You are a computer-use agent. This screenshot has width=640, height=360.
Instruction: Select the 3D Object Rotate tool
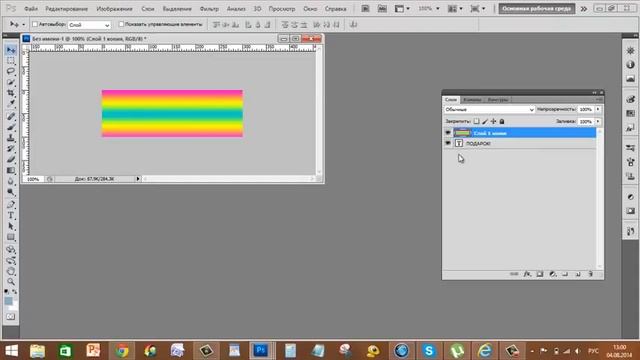pyautogui.click(x=11, y=249)
